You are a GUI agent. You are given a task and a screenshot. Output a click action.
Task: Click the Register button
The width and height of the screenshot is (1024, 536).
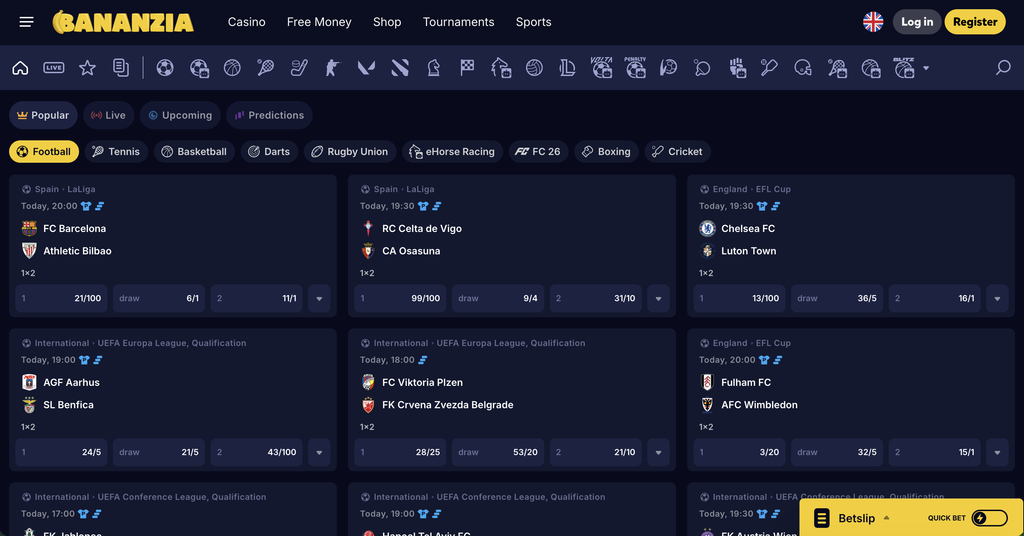(975, 22)
